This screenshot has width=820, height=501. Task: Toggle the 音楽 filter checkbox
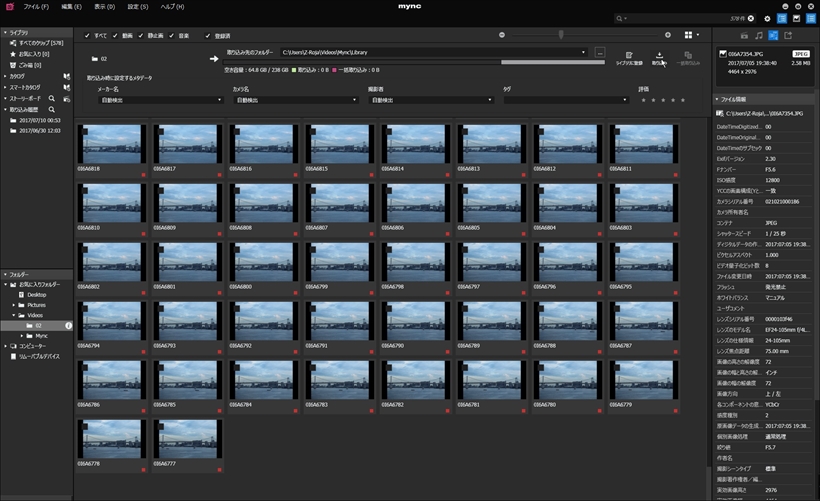point(172,36)
